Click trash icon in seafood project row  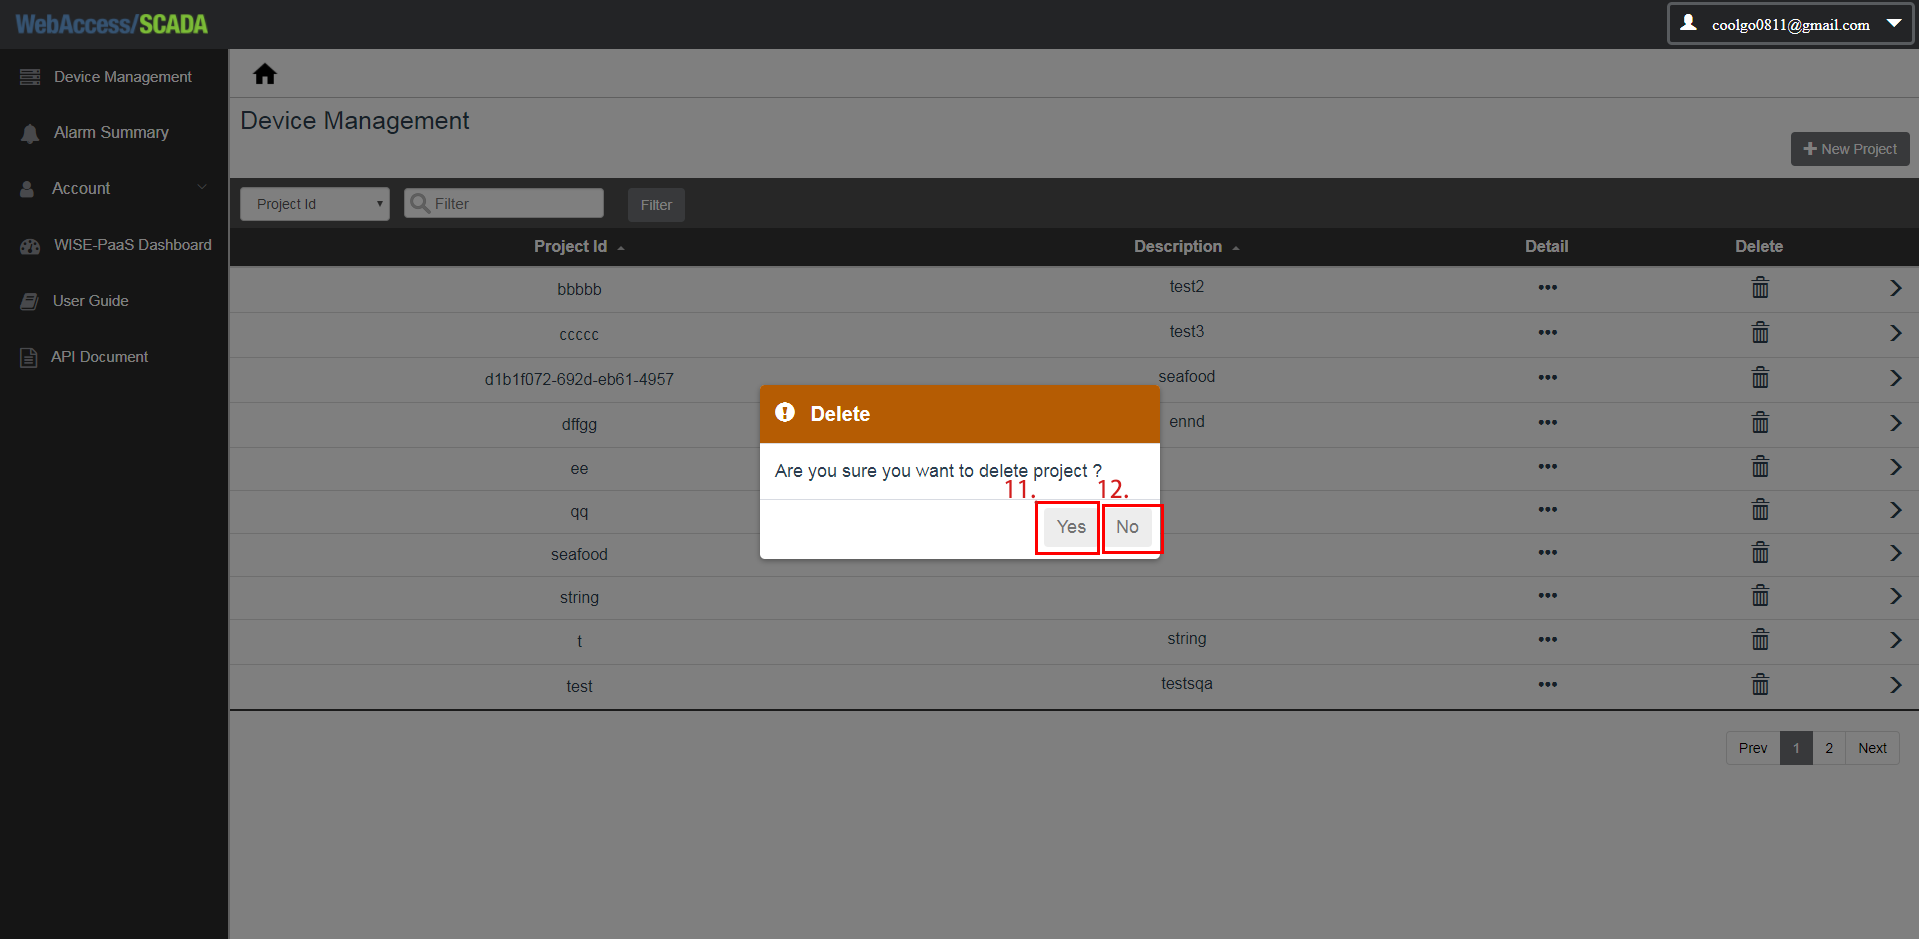point(1760,552)
